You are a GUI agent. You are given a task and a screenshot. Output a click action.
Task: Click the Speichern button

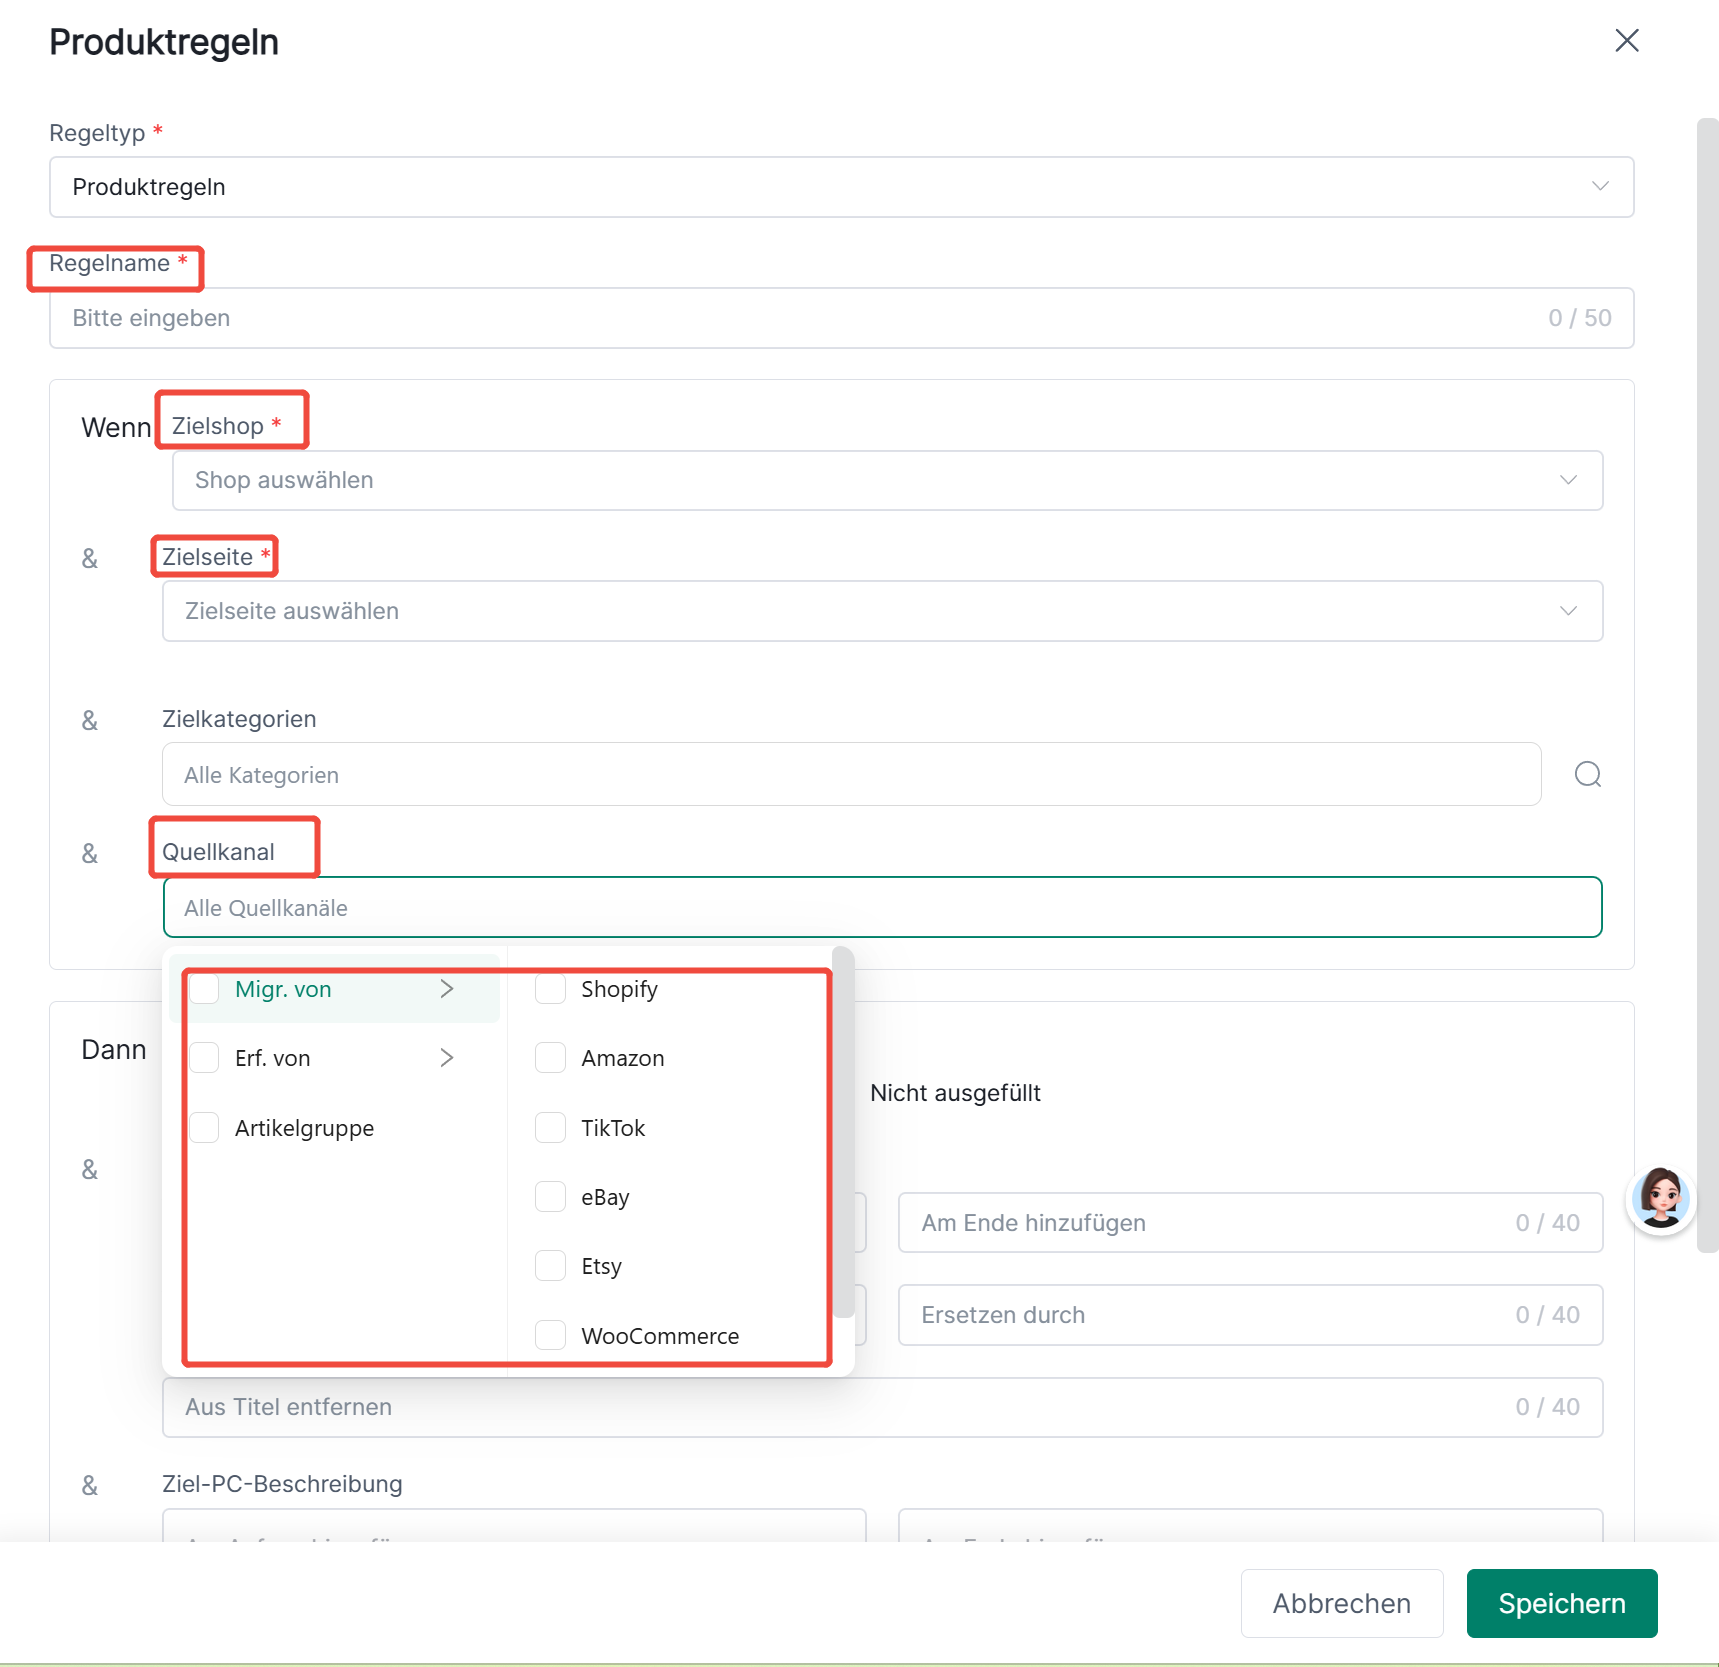pyautogui.click(x=1562, y=1603)
